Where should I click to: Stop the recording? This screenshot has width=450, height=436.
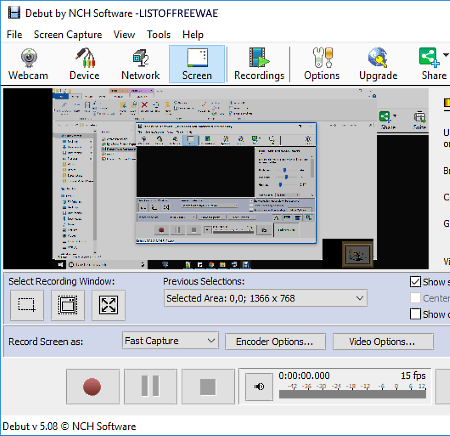tap(208, 387)
